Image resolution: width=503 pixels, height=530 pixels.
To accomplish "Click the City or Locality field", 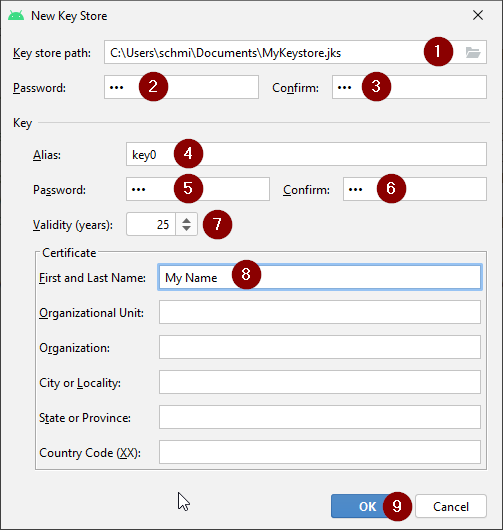I will 320,382.
